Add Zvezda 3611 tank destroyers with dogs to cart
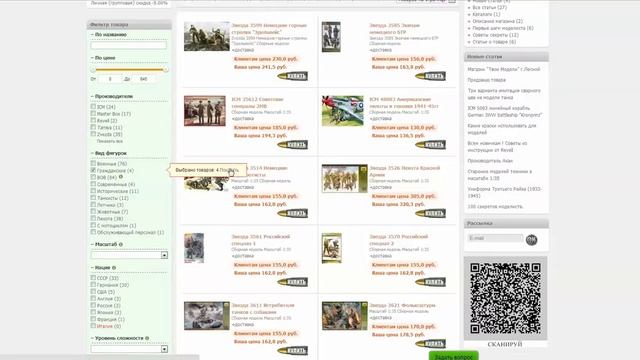 293,351
